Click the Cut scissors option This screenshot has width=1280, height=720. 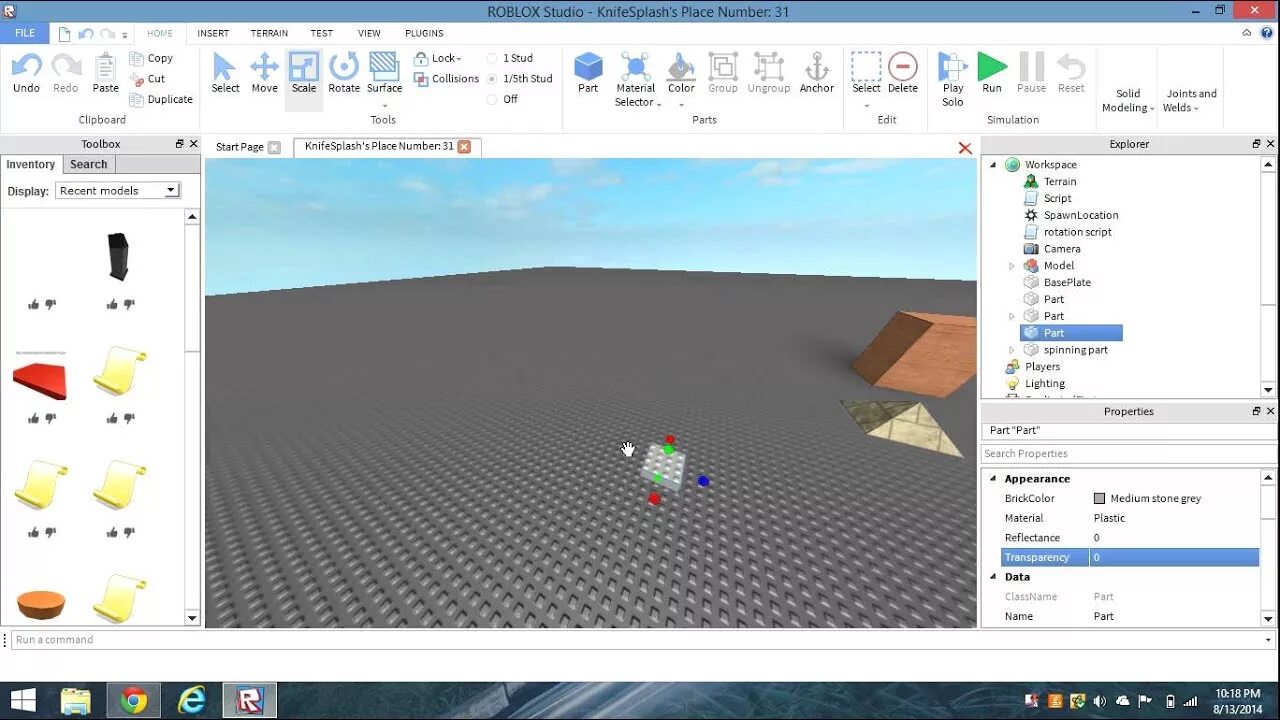coord(147,79)
